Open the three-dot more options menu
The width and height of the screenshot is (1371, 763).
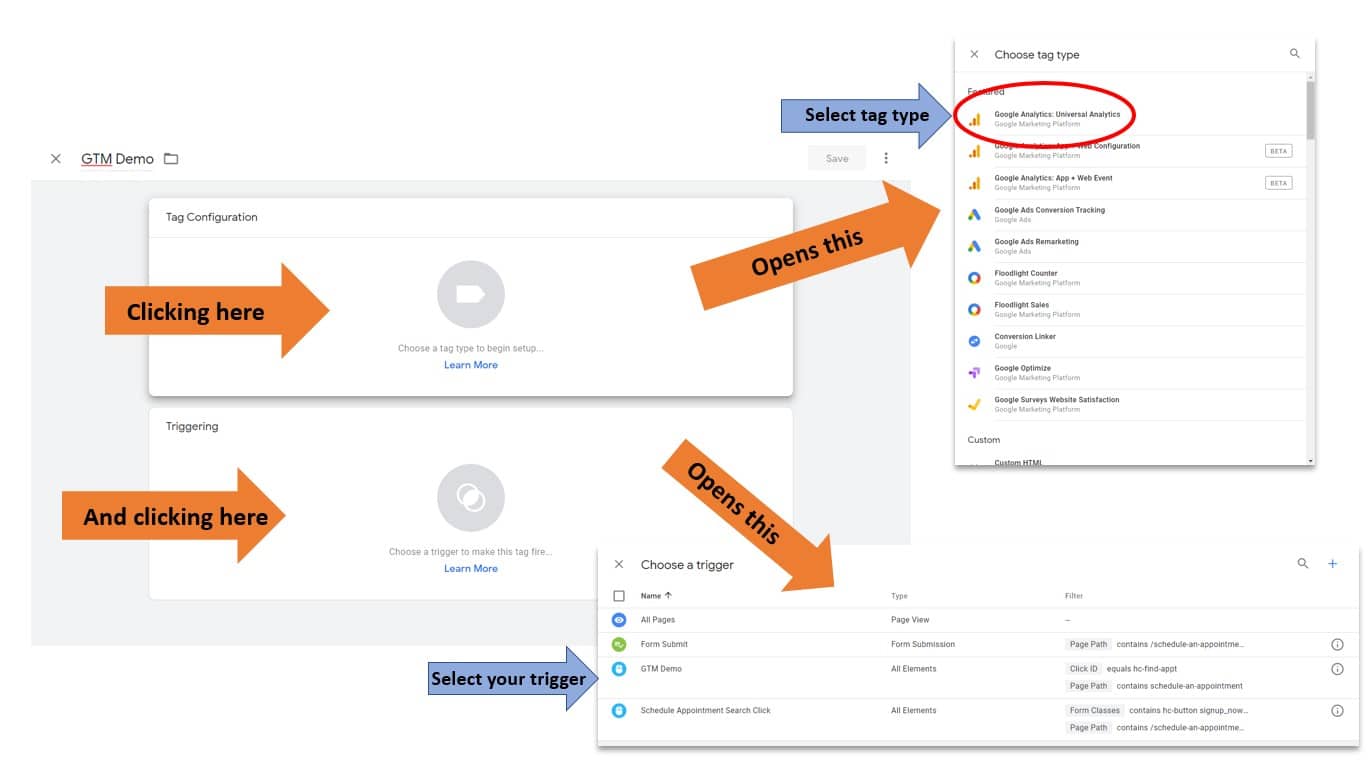point(886,158)
